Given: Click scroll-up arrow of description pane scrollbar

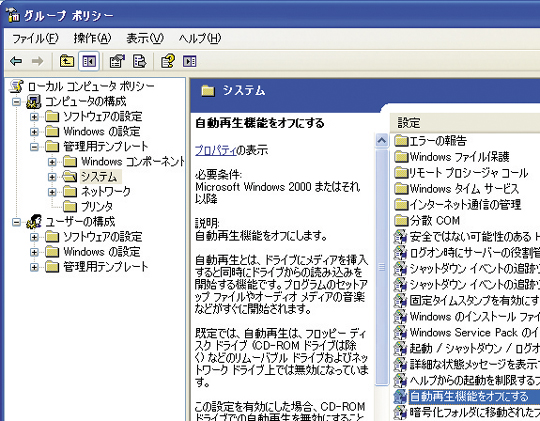Looking at the screenshot, I should tap(381, 140).
